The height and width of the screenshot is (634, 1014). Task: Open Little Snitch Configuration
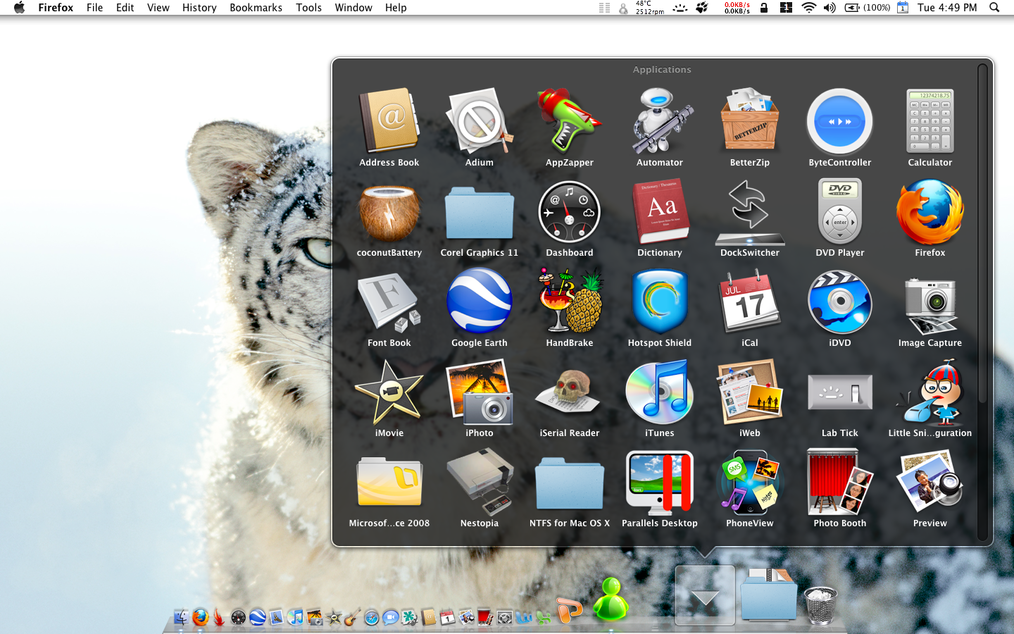pyautogui.click(x=930, y=392)
